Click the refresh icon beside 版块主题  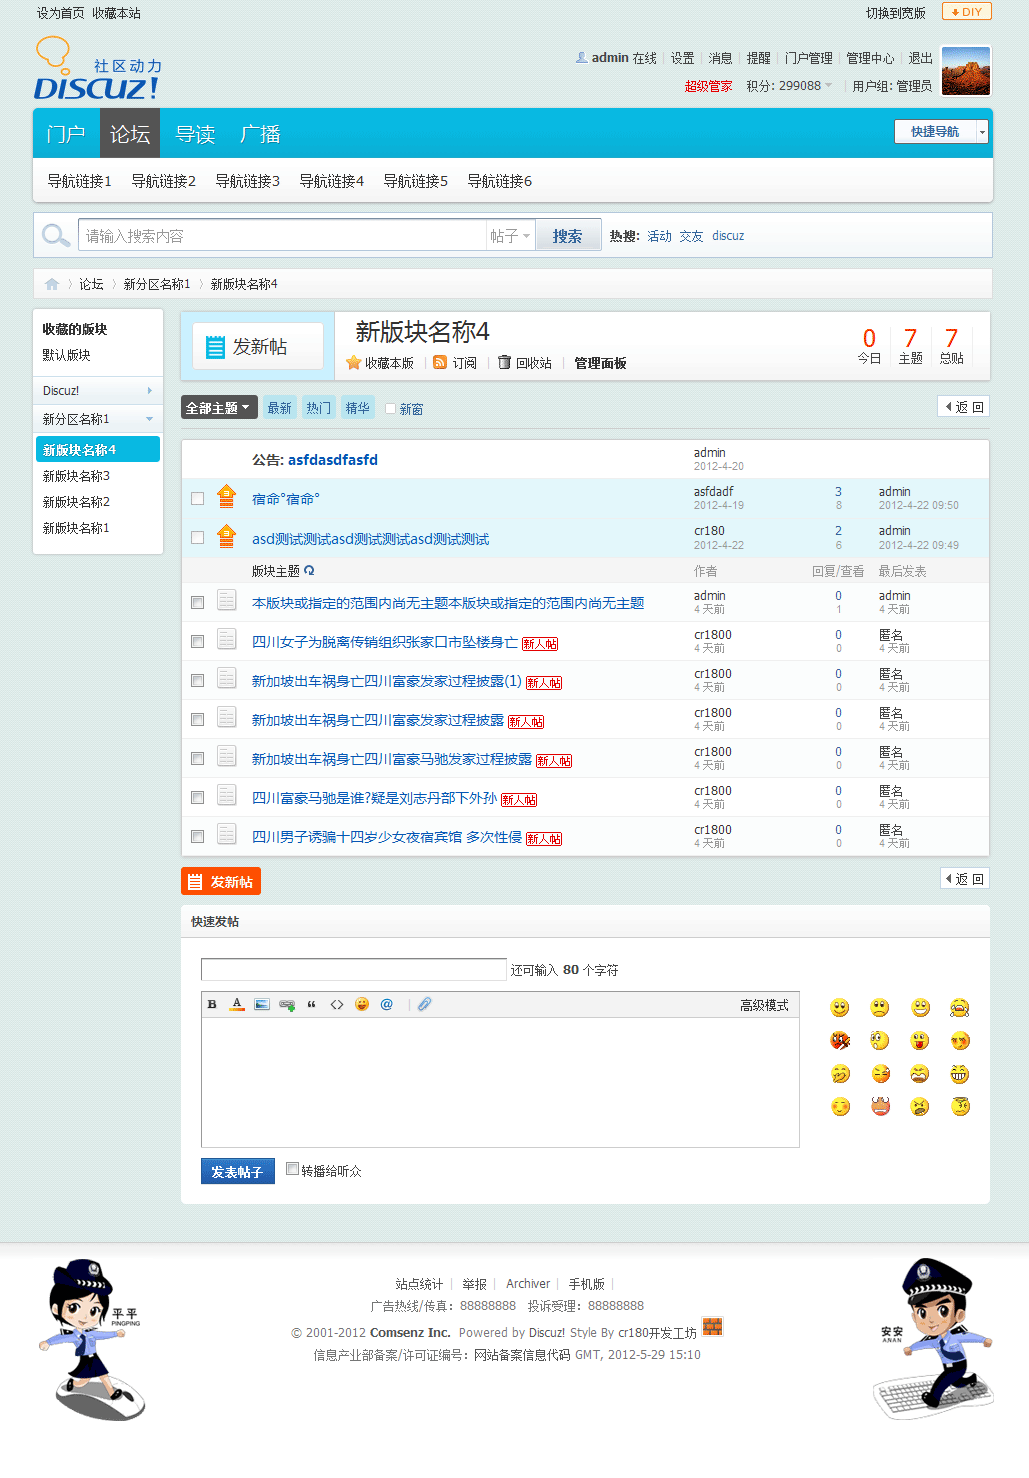click(309, 571)
